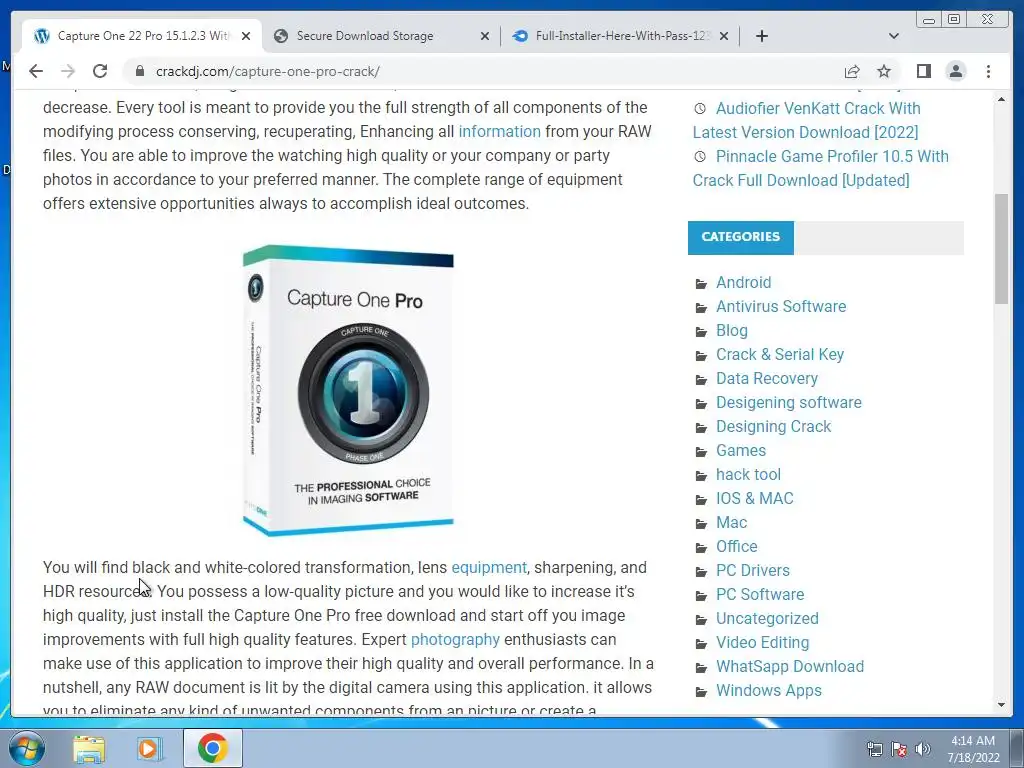Open the Office category
The image size is (1024, 768).
(x=737, y=547)
